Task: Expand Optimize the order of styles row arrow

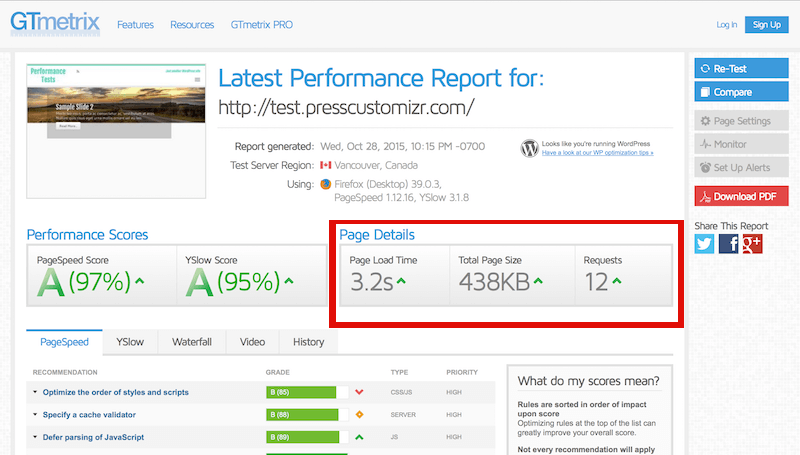Action: pos(35,392)
